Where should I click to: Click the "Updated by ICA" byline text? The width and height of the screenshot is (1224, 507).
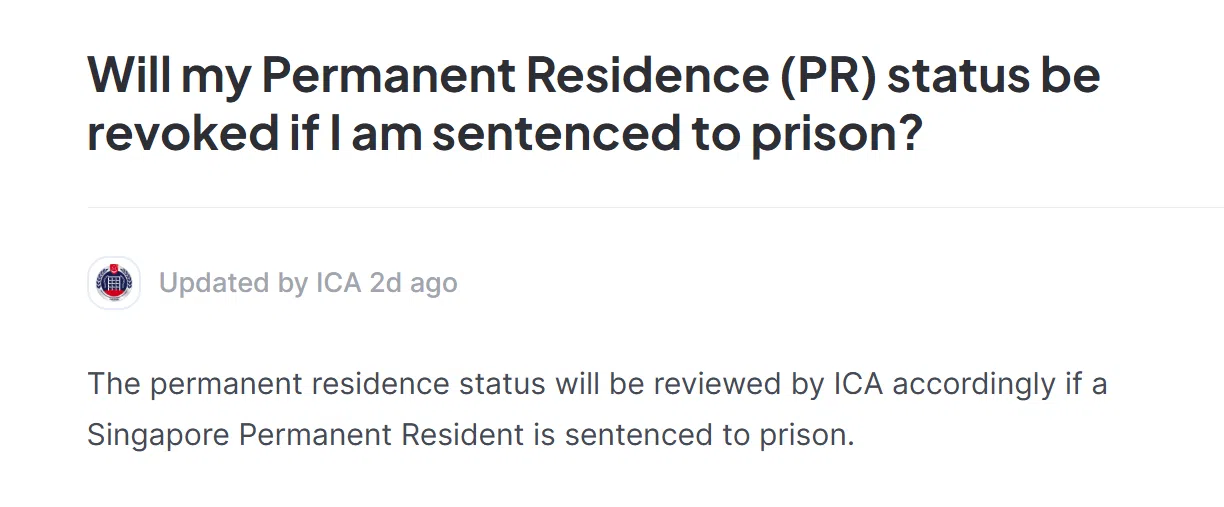[260, 283]
